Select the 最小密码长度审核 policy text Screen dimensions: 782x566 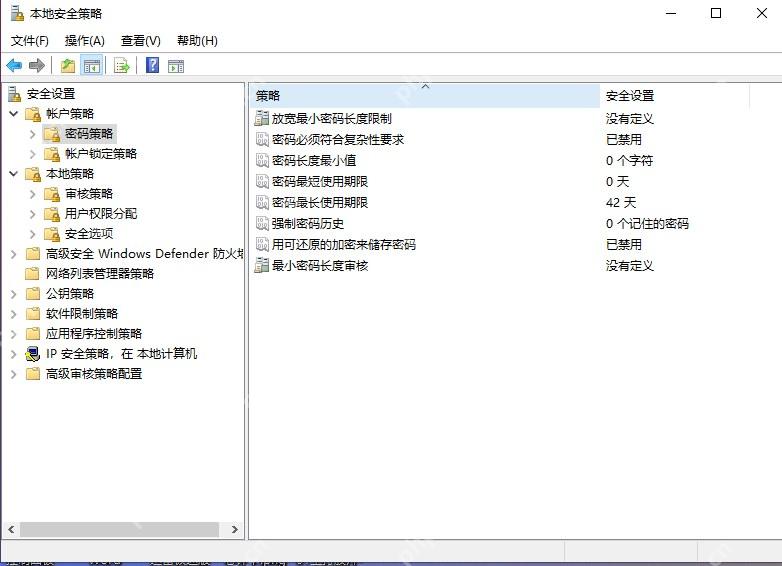point(320,265)
